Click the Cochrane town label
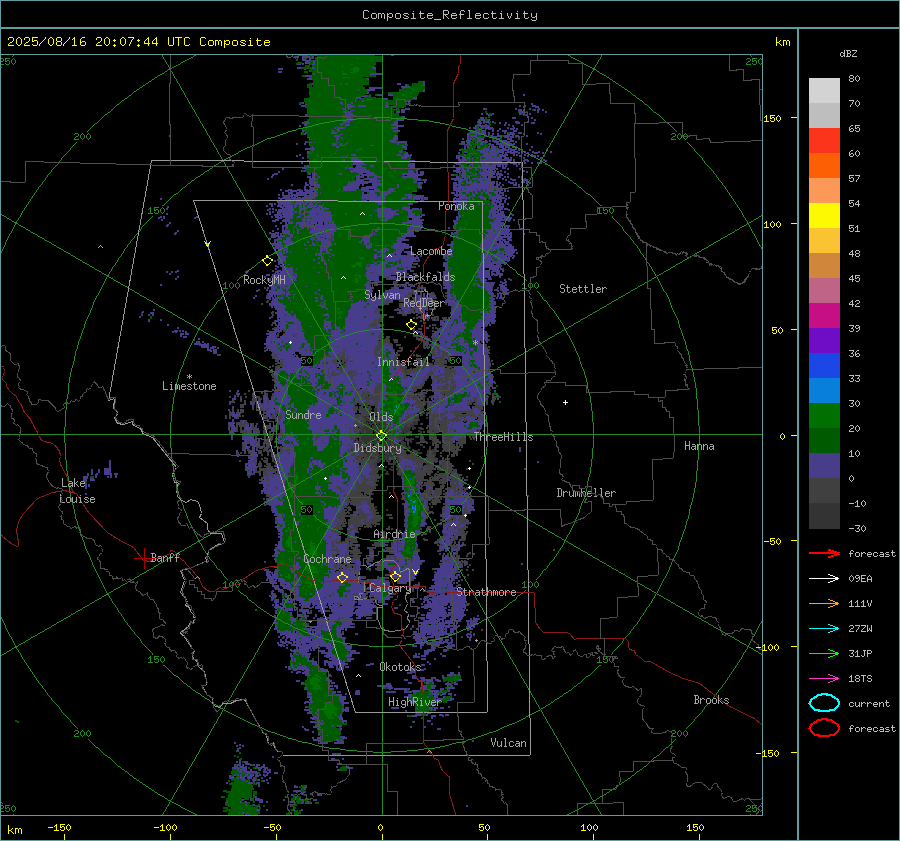 coord(327,559)
